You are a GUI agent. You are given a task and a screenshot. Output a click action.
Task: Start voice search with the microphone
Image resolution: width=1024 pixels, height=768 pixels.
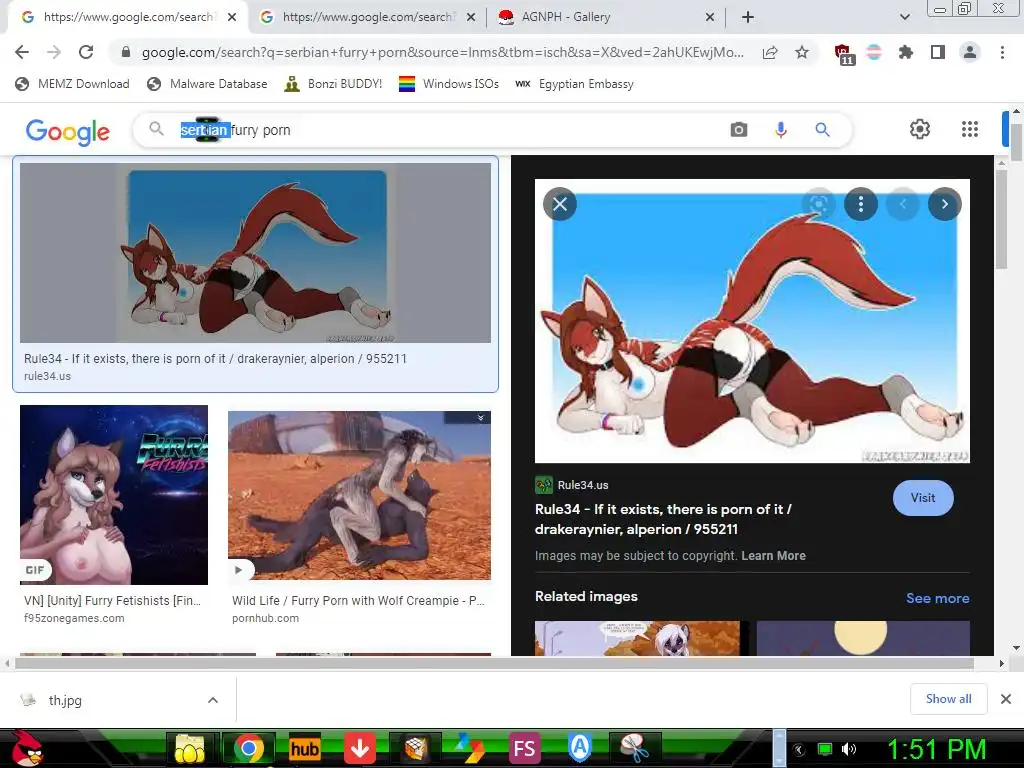(x=780, y=130)
